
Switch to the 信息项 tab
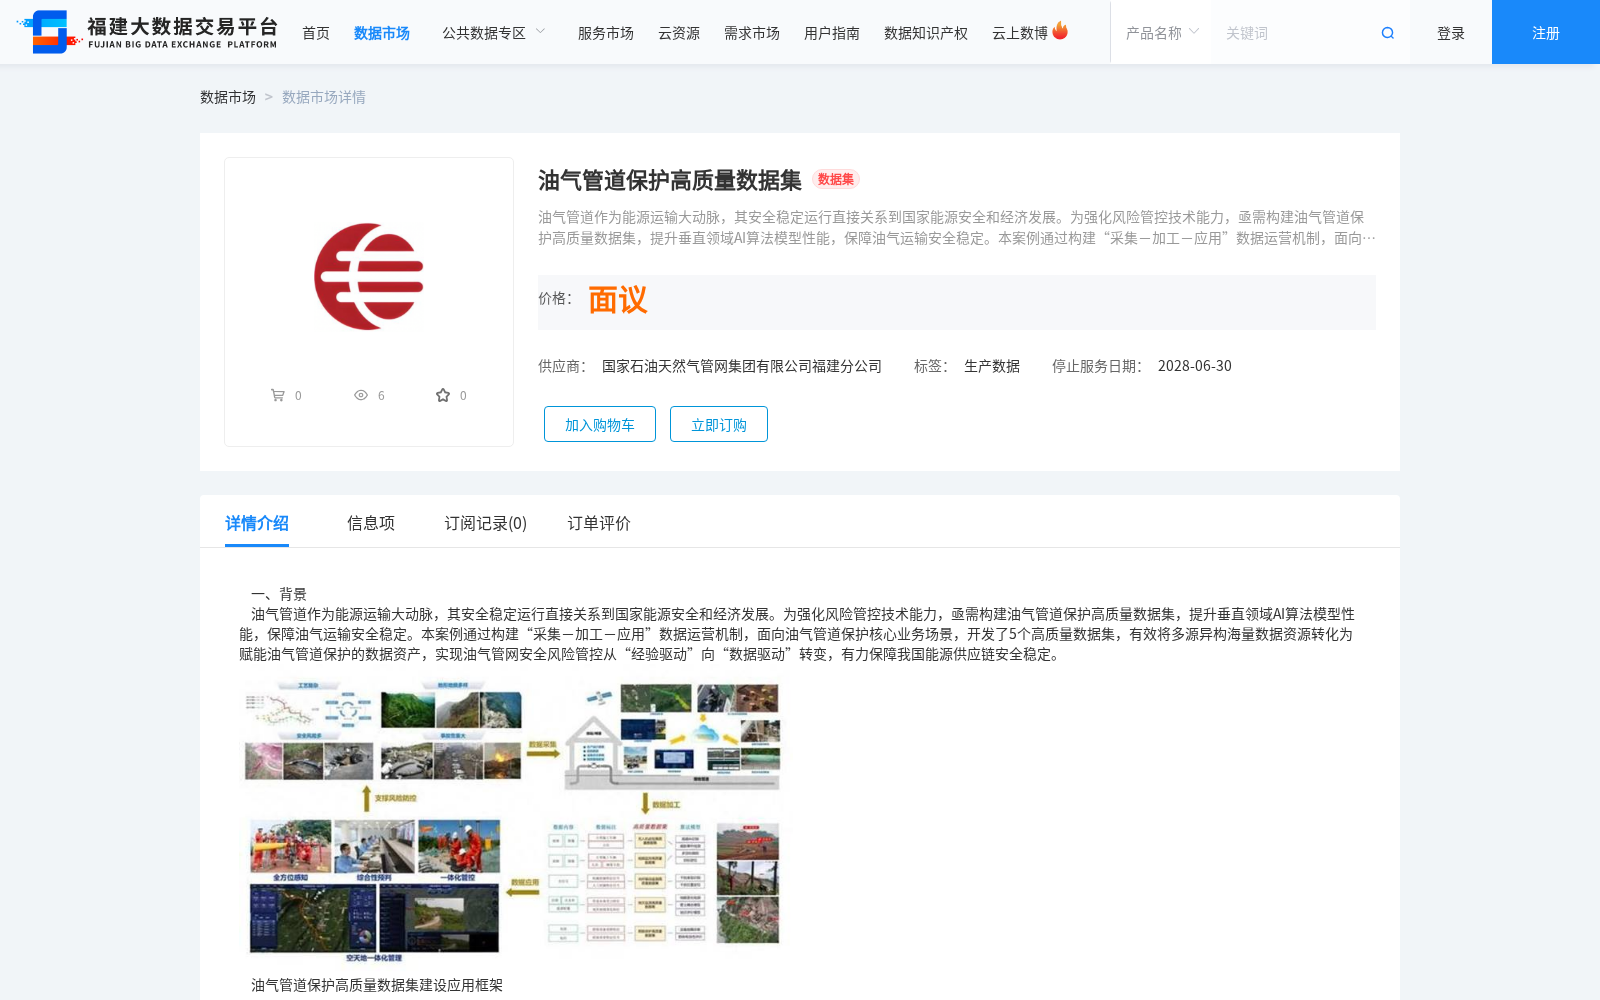tap(371, 523)
